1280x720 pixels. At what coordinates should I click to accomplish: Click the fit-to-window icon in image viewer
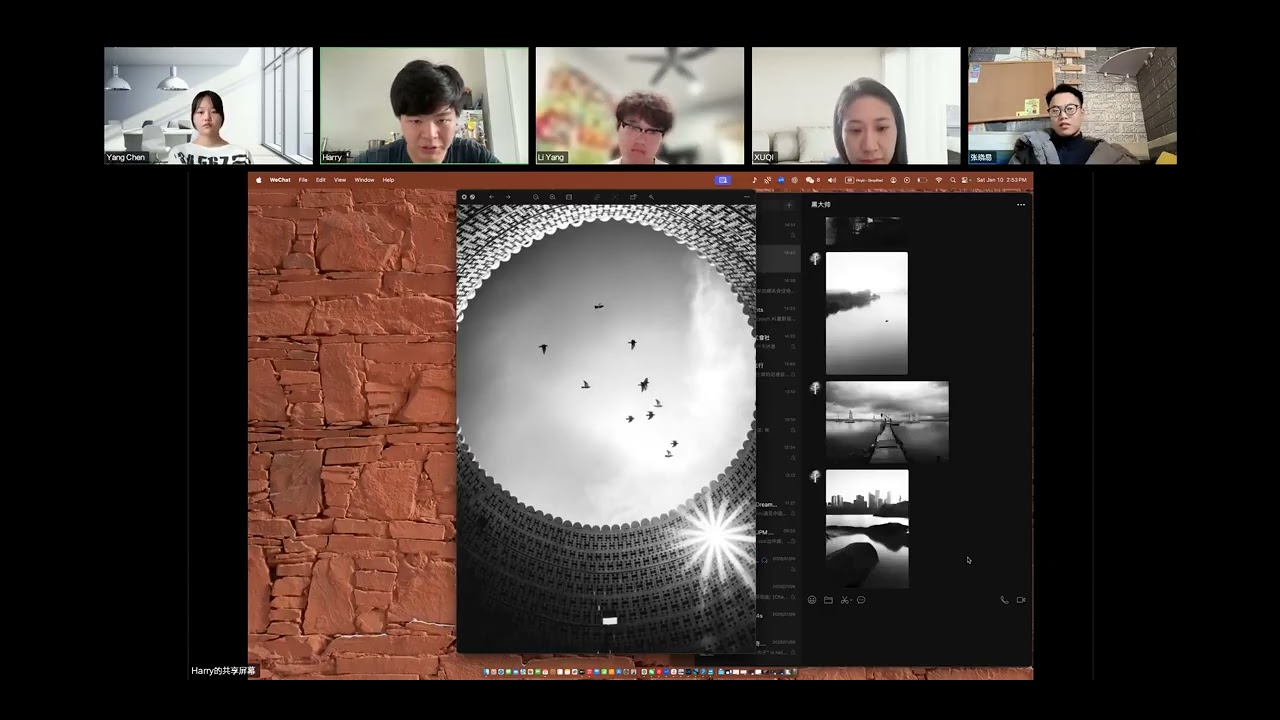[x=569, y=197]
